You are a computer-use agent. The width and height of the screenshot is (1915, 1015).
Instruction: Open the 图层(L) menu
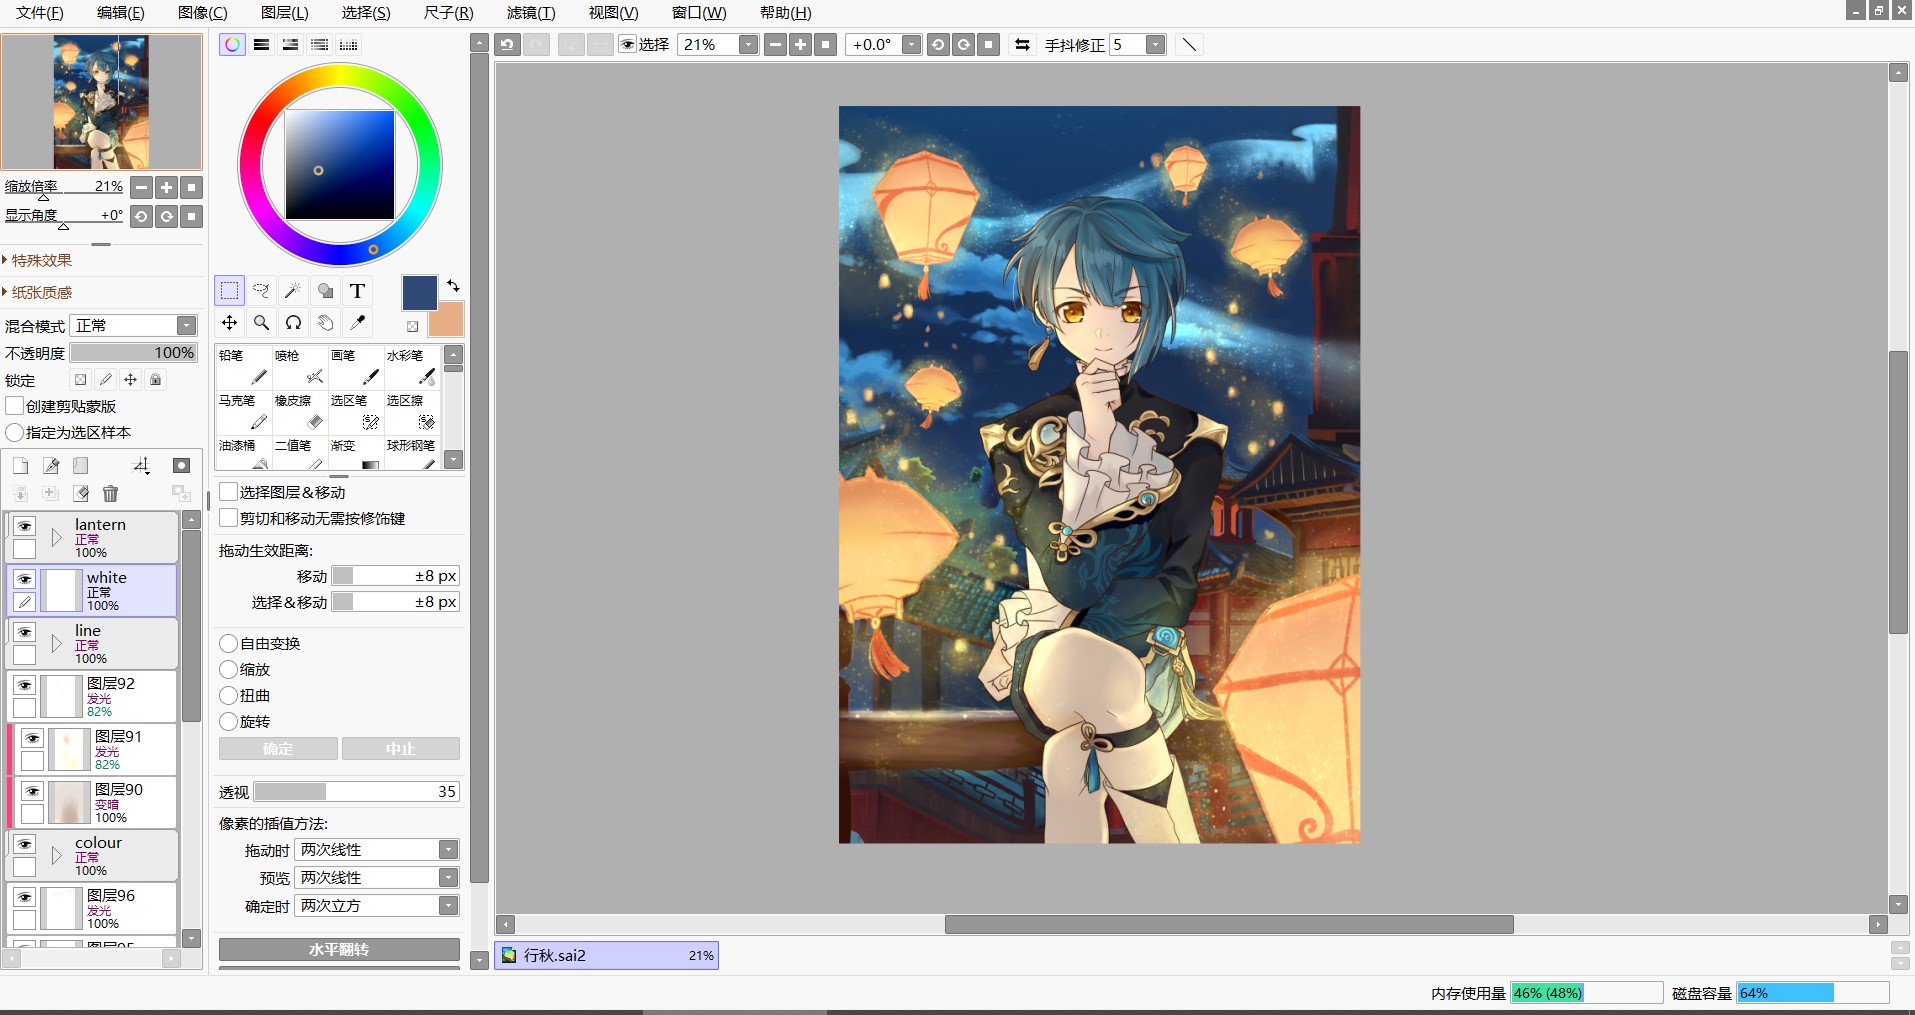click(x=284, y=13)
